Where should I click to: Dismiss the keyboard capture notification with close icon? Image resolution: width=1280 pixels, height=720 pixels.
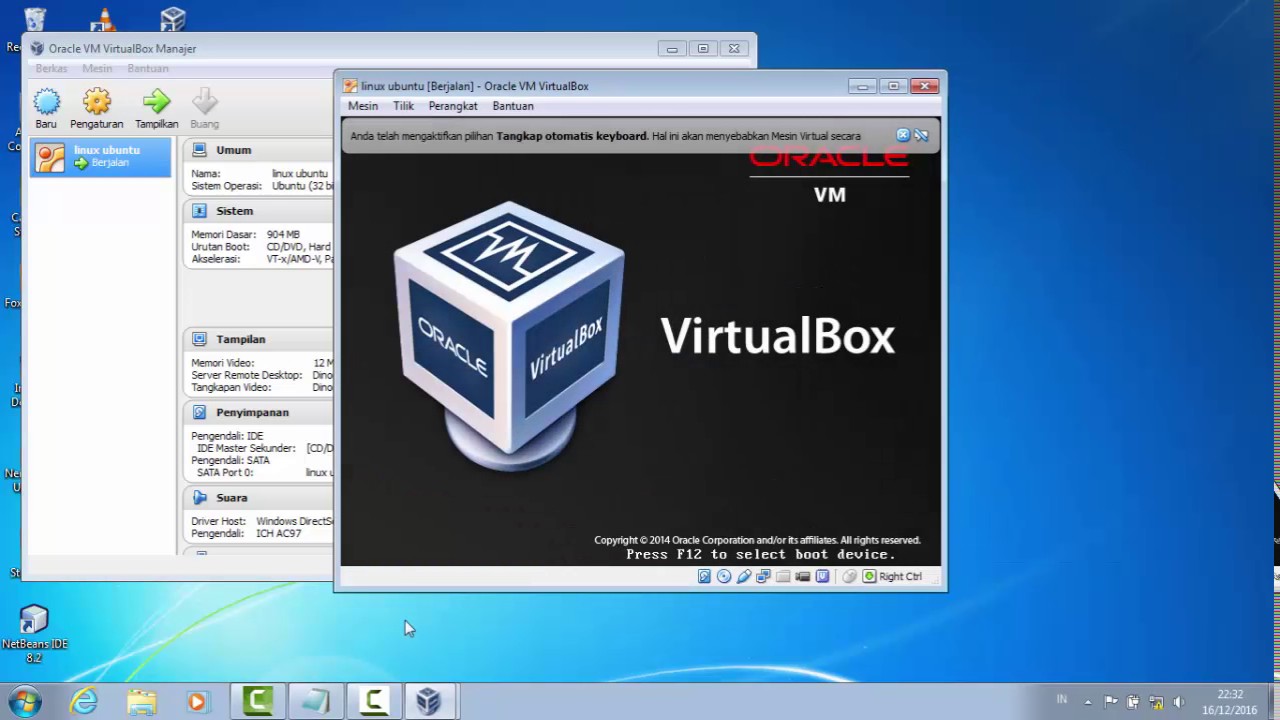(x=903, y=135)
